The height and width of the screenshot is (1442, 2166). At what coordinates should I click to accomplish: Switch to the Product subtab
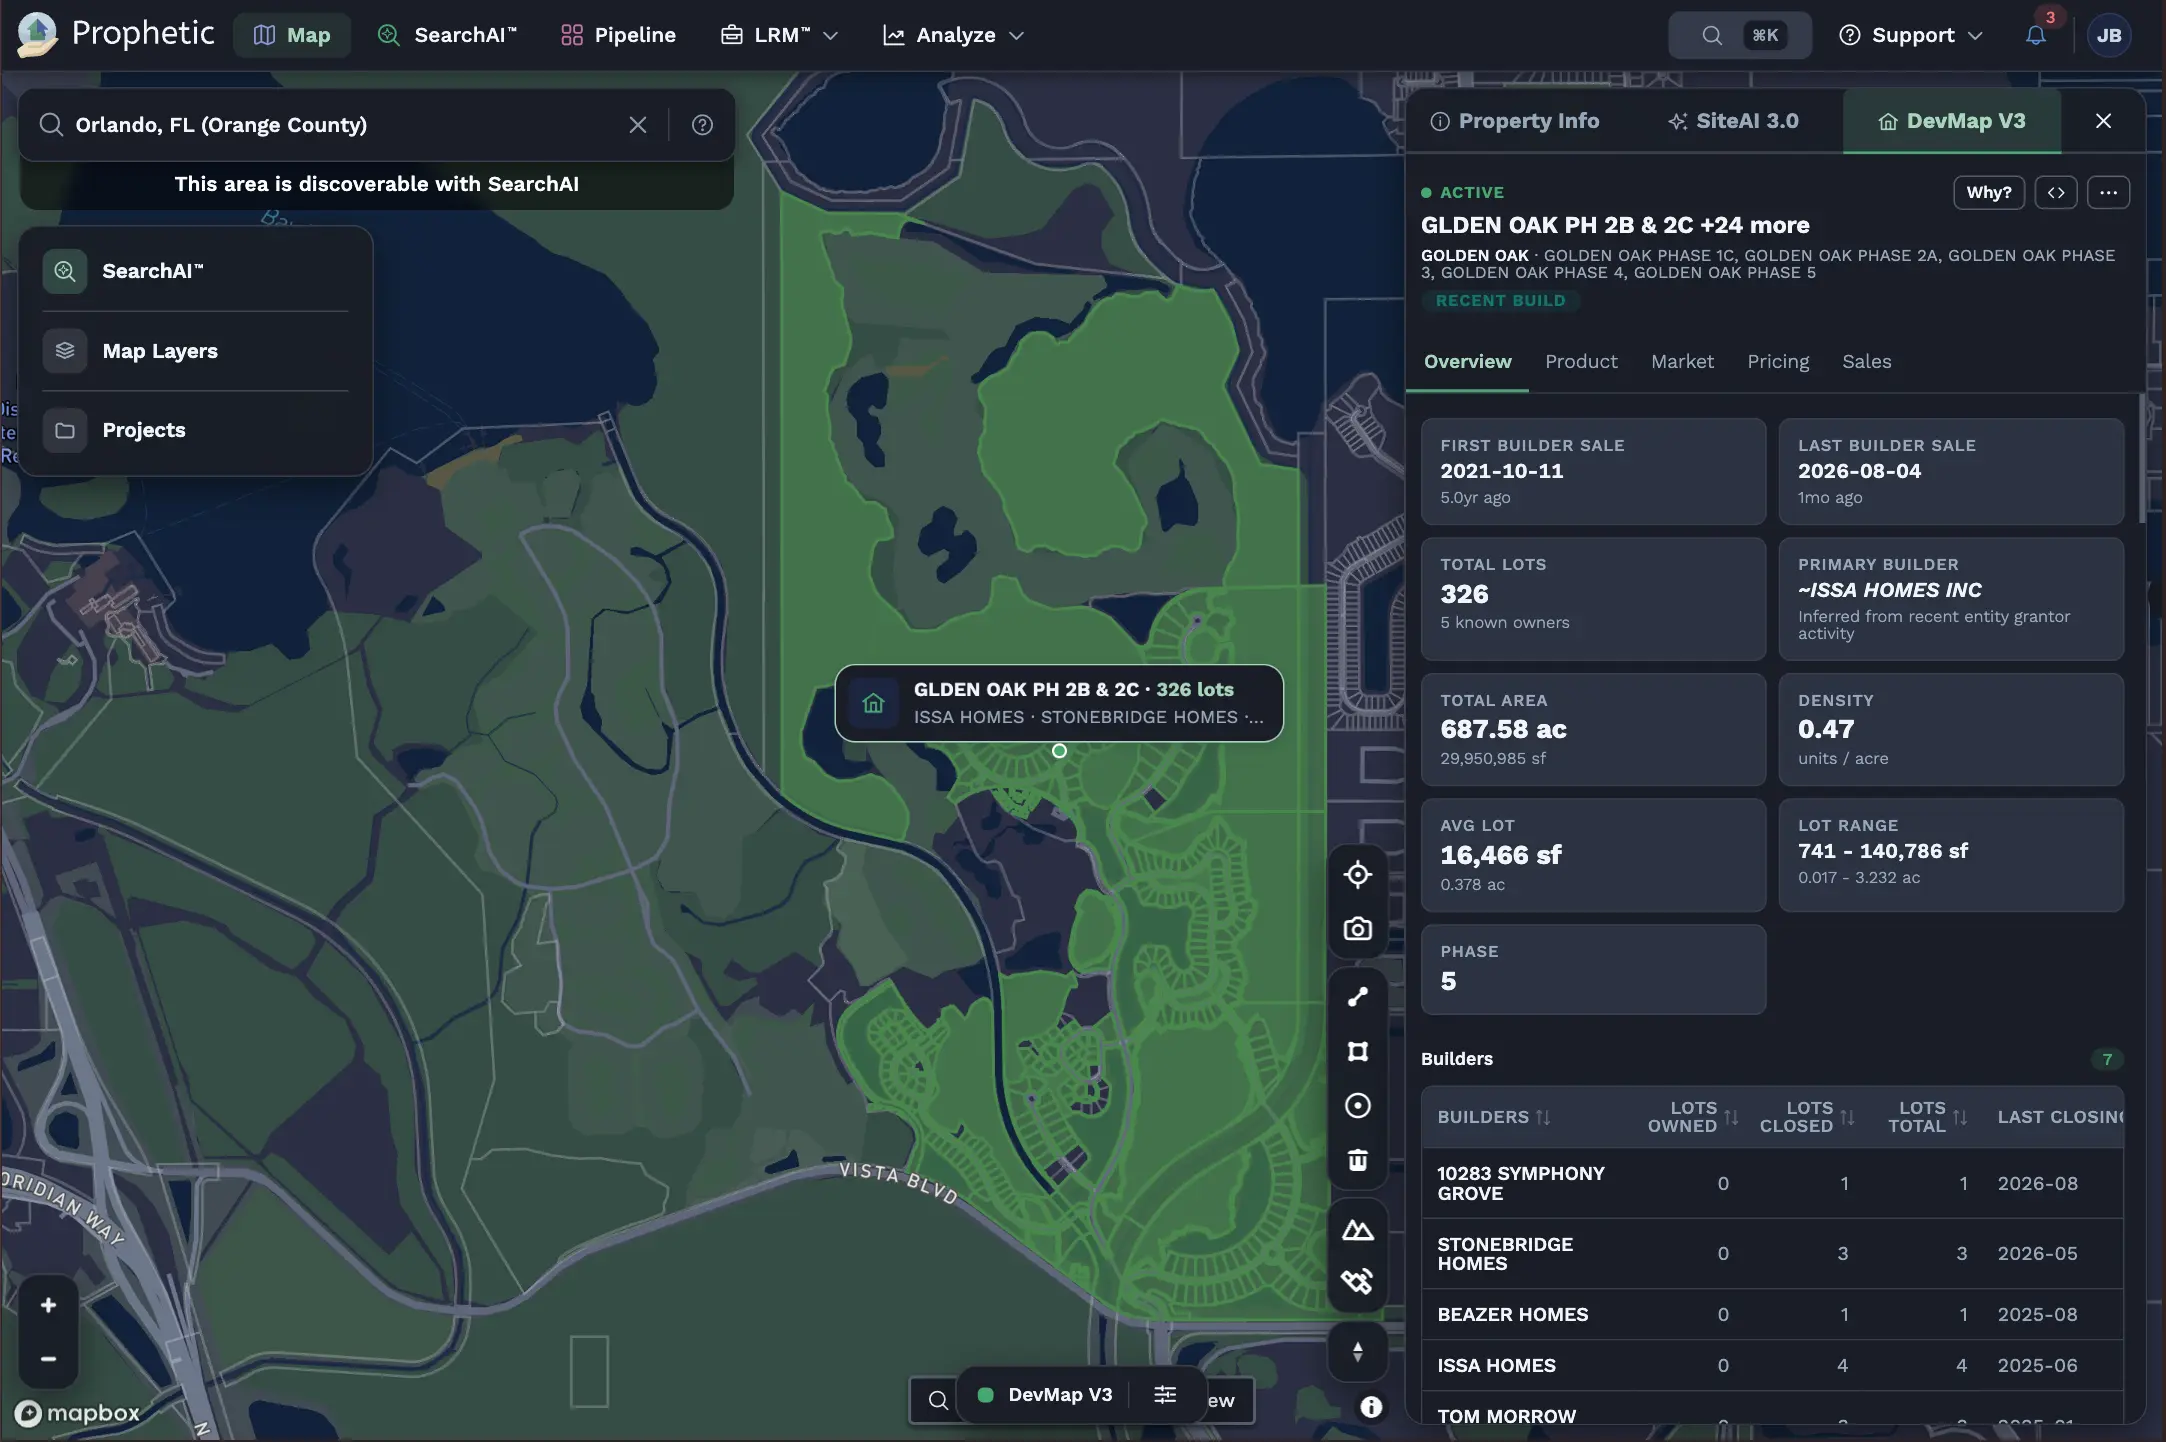[1581, 362]
